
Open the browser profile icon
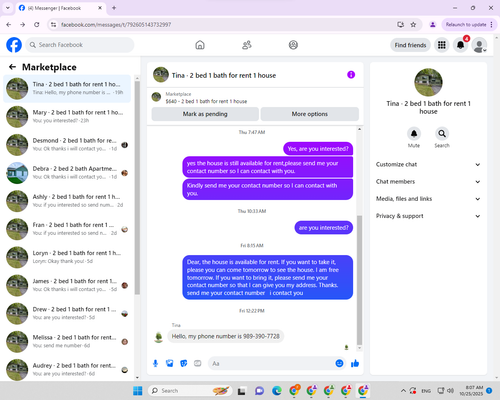(x=433, y=25)
